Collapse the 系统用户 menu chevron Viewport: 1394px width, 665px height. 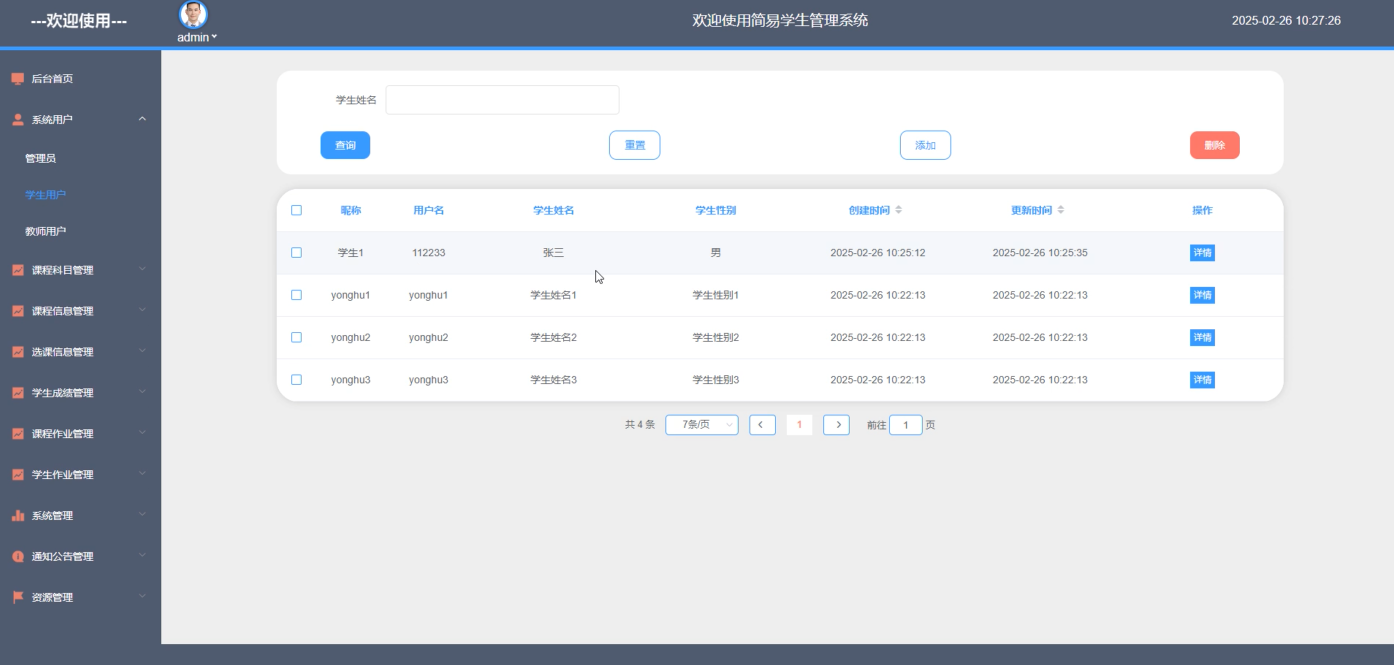tap(142, 119)
